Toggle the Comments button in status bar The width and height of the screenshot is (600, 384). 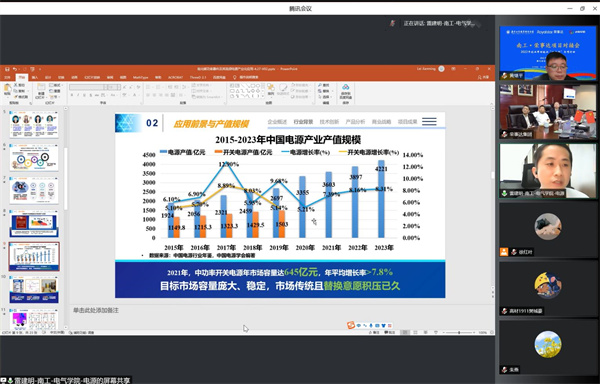[390, 332]
